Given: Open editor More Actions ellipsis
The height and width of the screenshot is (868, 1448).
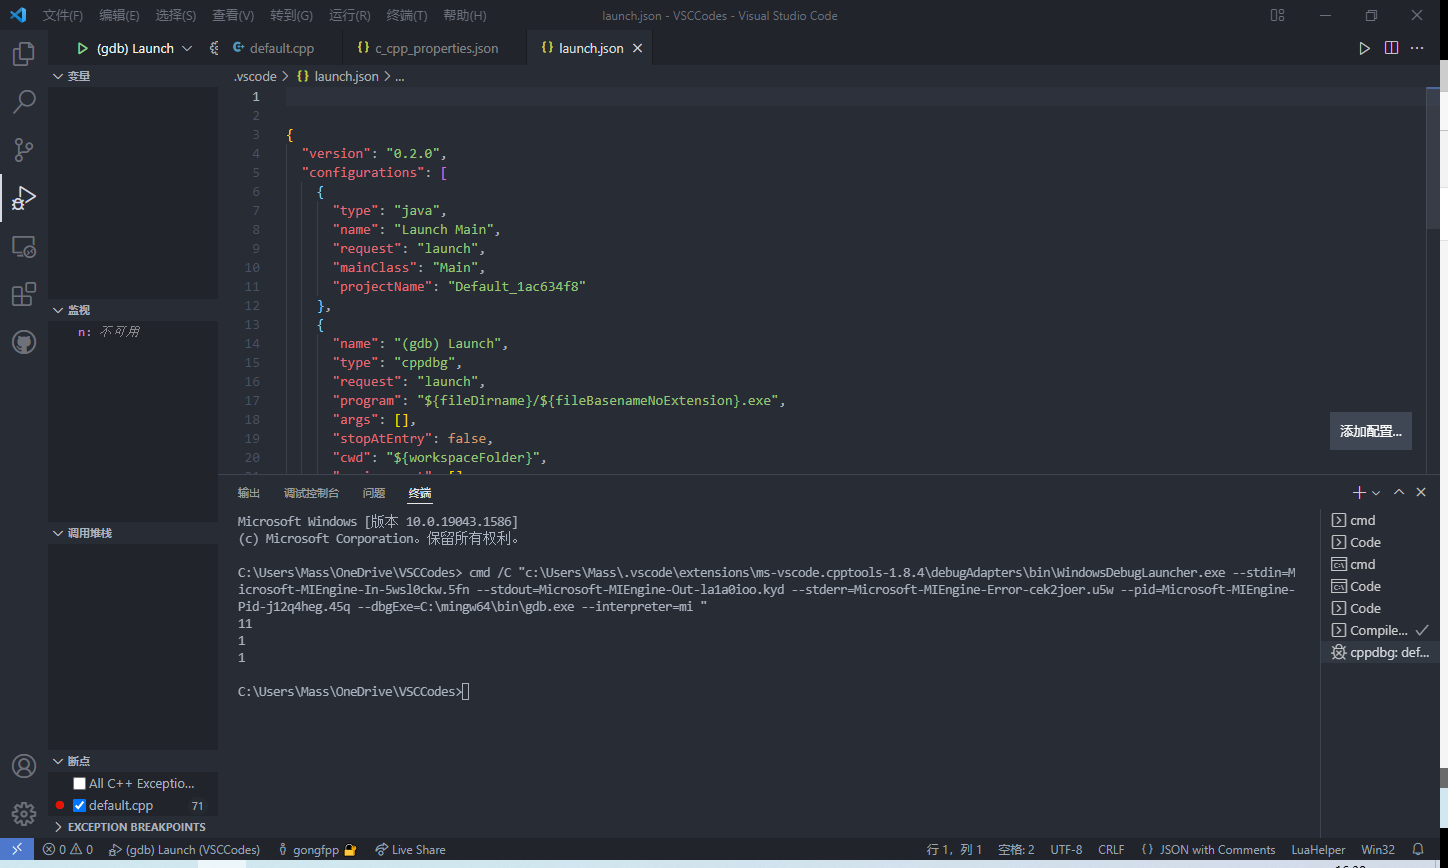Looking at the screenshot, I should [1417, 48].
